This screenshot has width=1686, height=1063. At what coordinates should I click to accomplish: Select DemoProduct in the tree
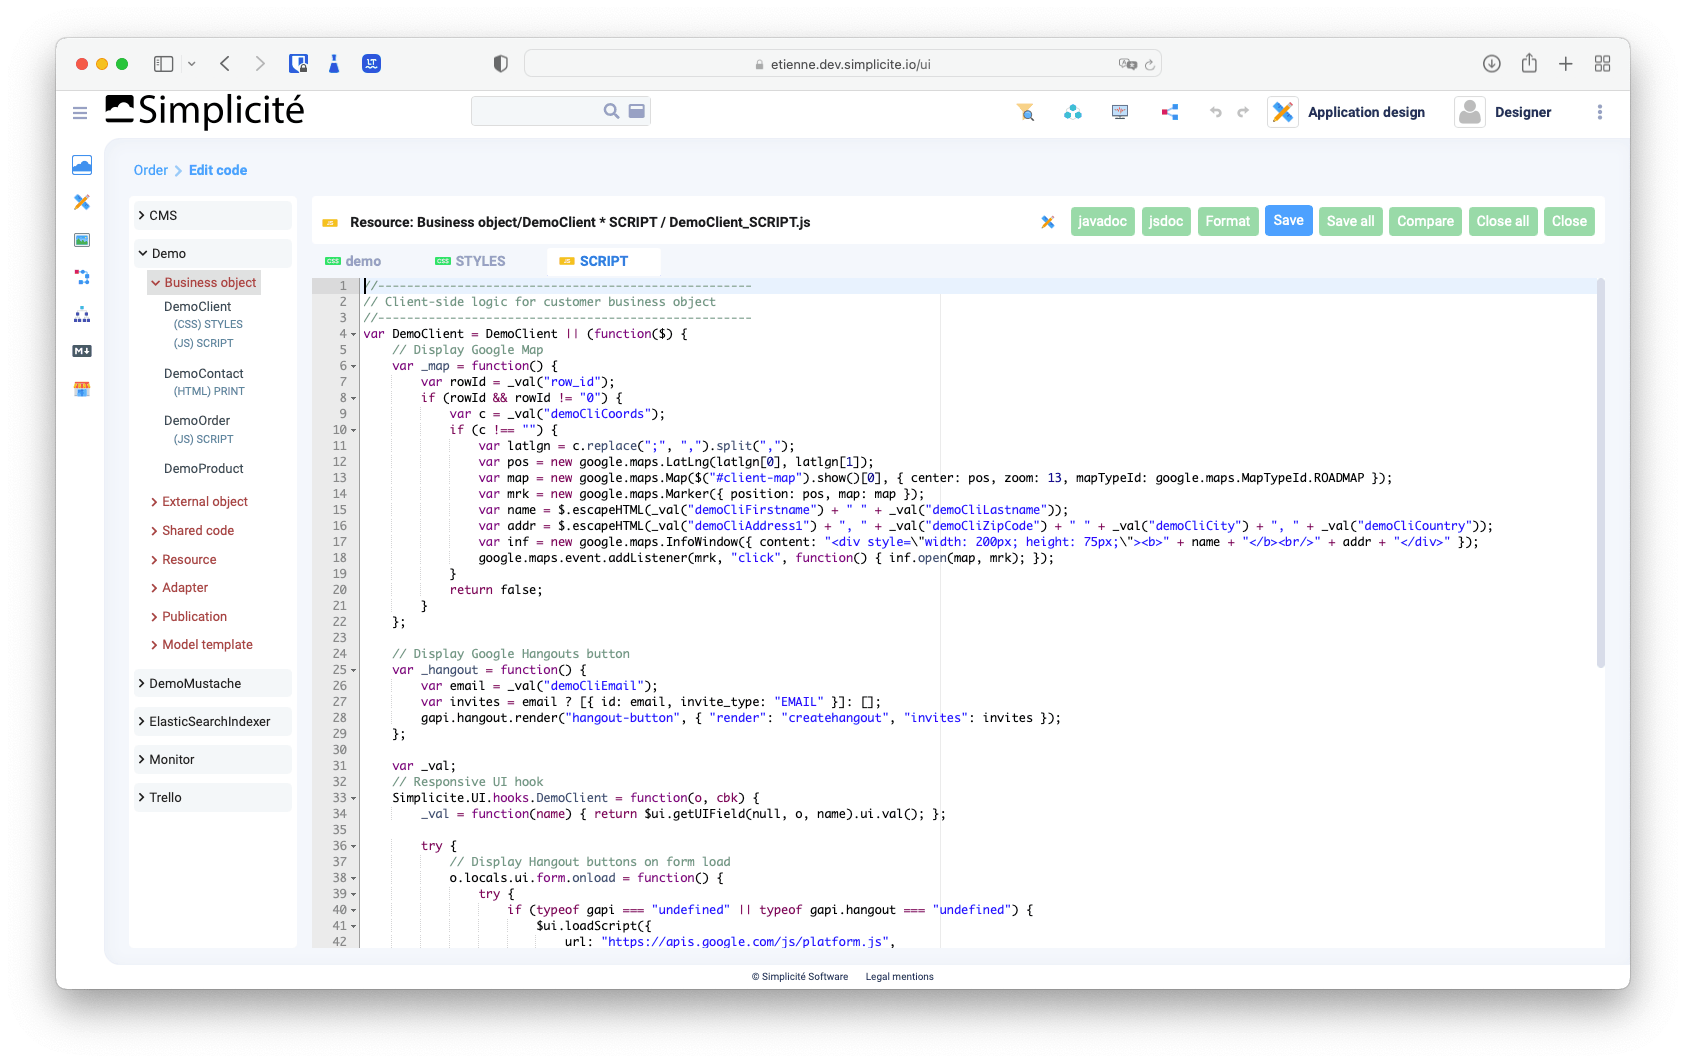[x=203, y=469]
